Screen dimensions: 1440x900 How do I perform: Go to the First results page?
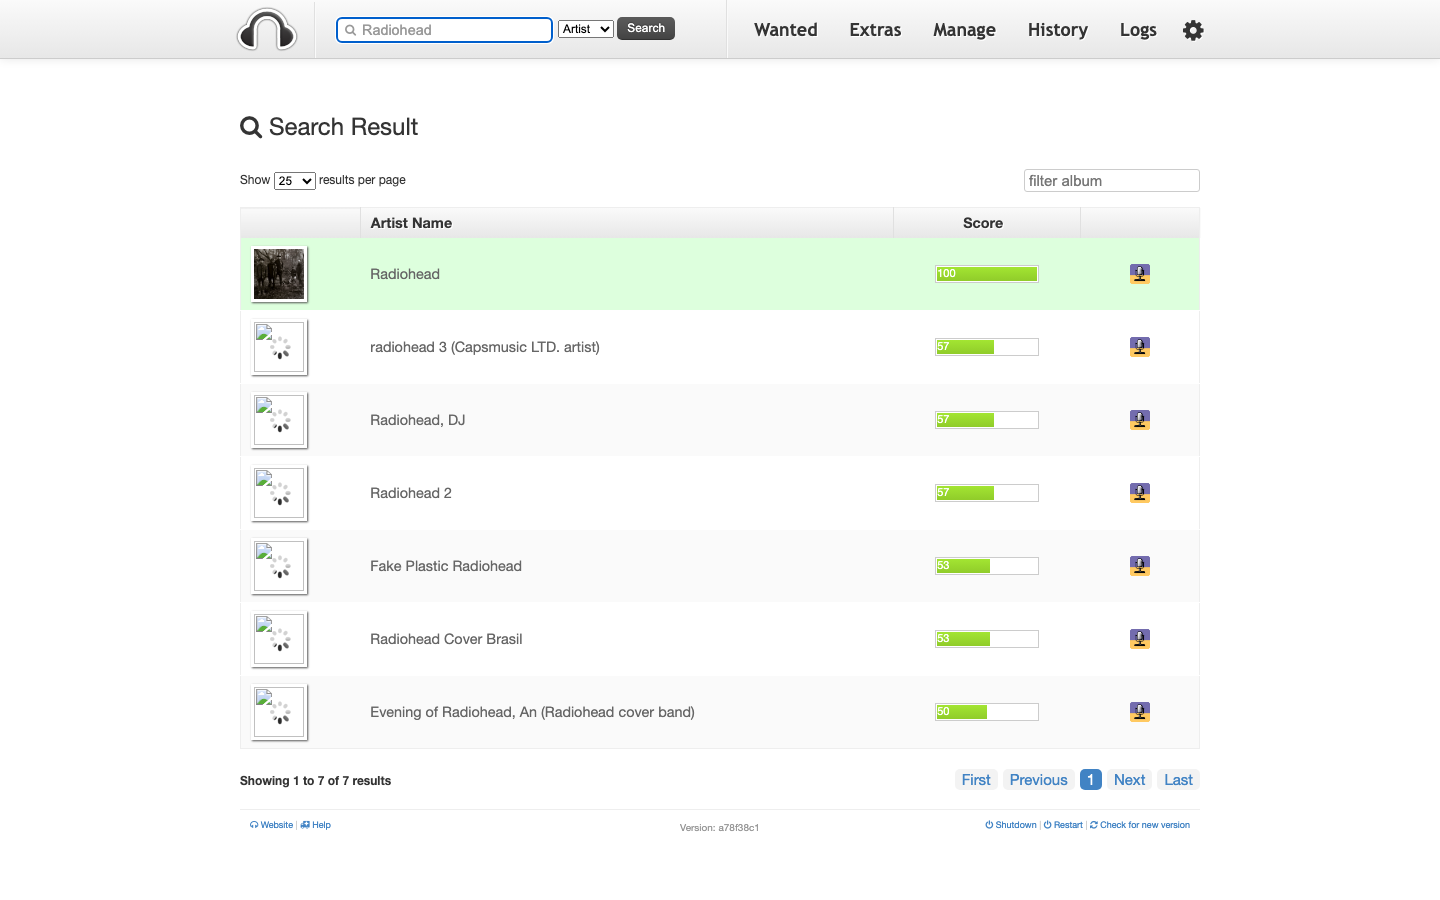(x=976, y=780)
